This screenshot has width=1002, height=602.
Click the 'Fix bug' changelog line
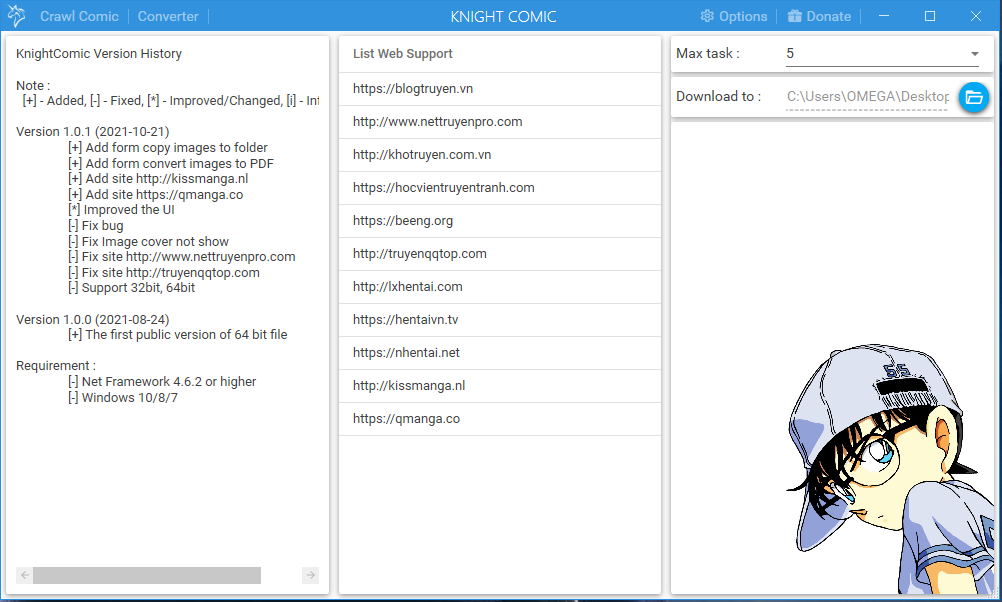pyautogui.click(x=96, y=226)
